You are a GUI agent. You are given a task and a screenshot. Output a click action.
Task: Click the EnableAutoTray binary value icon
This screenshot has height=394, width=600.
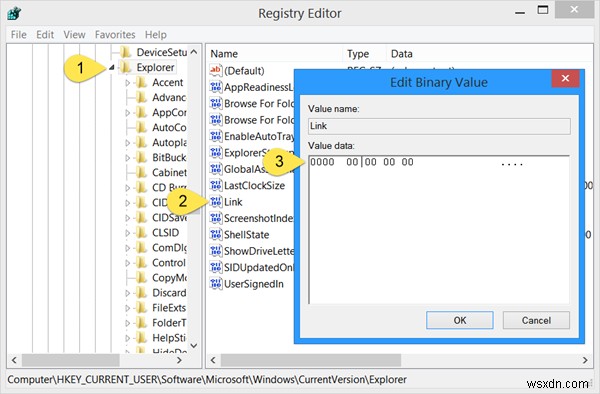click(x=216, y=136)
